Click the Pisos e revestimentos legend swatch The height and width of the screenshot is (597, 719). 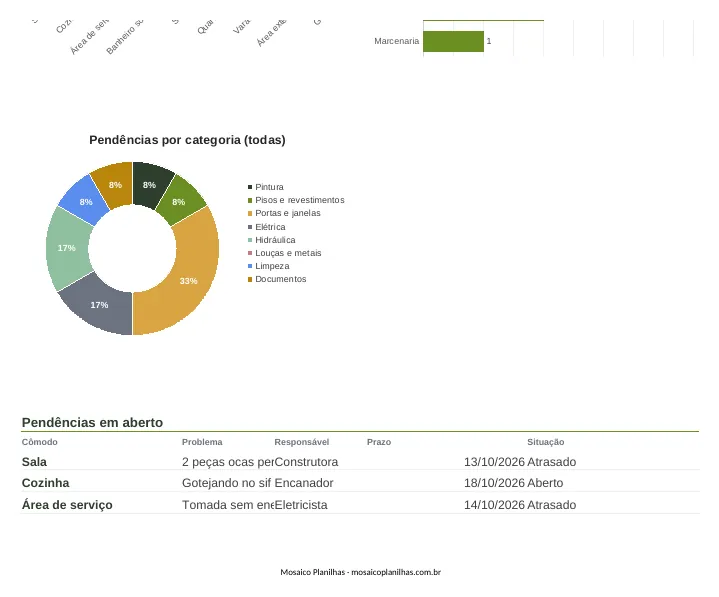[250, 200]
